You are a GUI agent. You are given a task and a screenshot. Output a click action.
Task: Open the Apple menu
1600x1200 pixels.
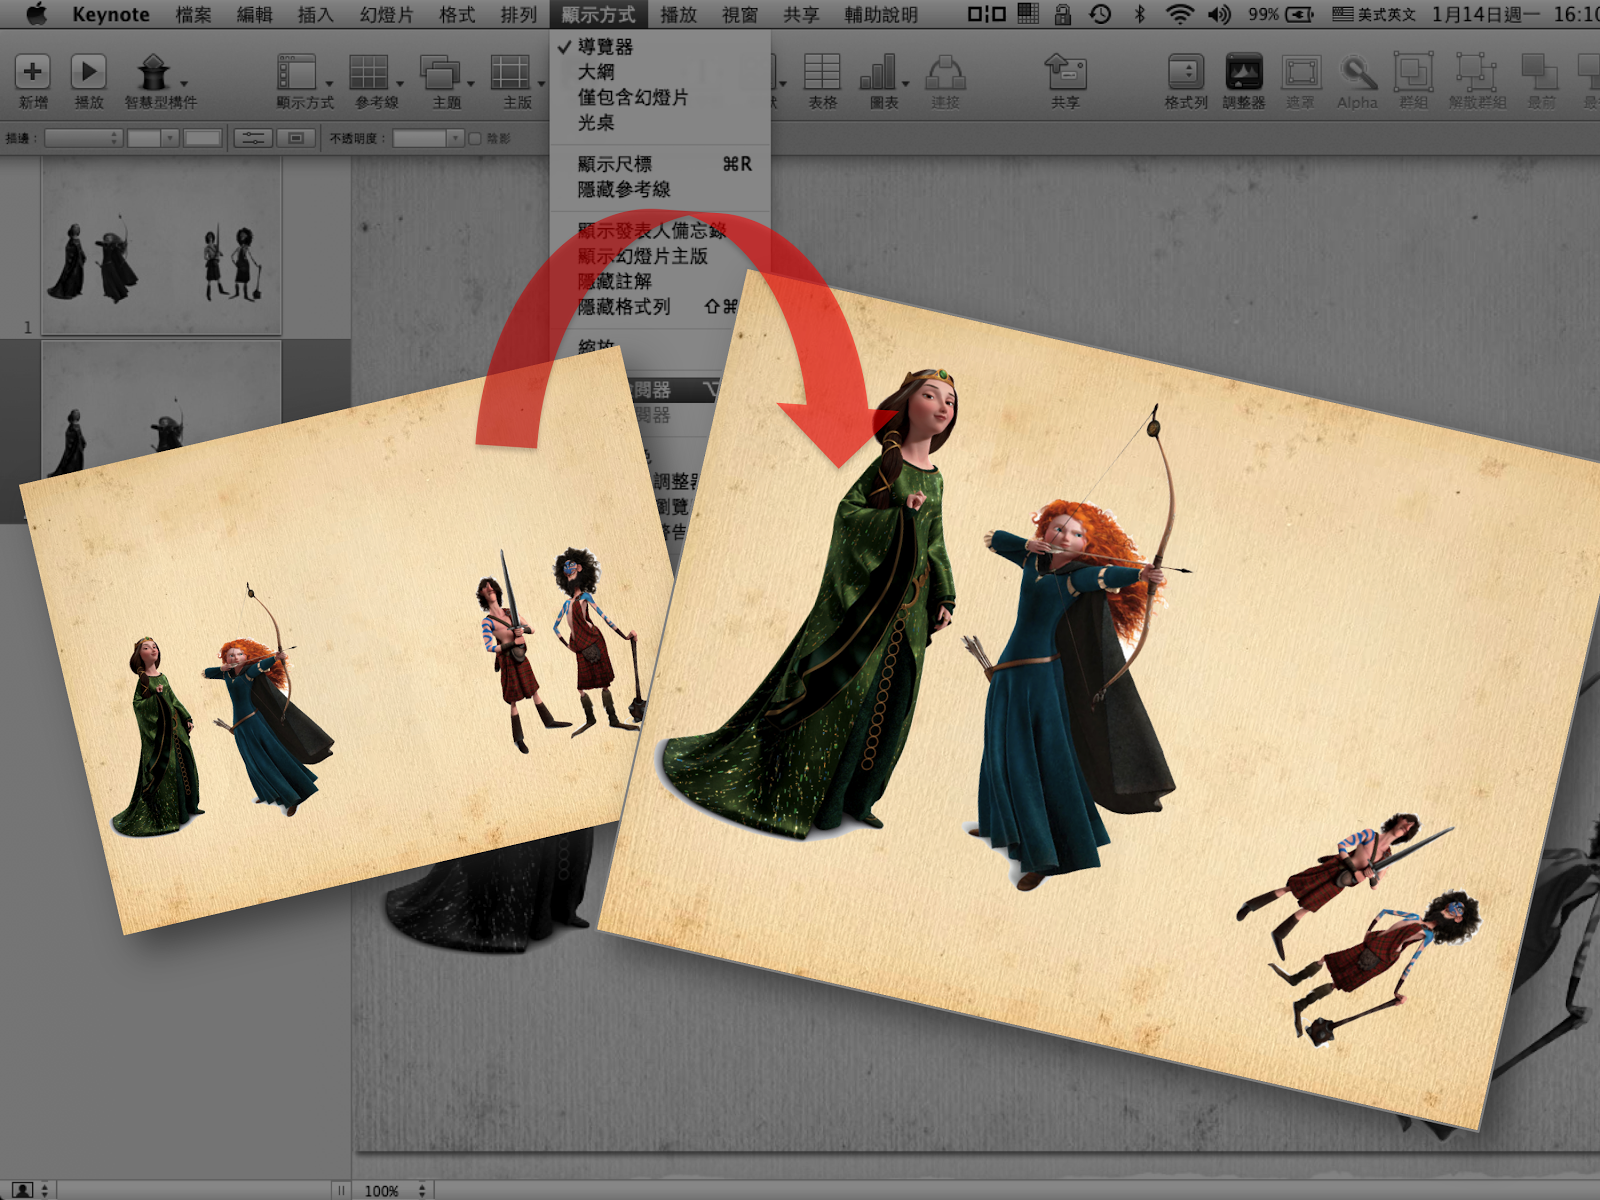36,14
